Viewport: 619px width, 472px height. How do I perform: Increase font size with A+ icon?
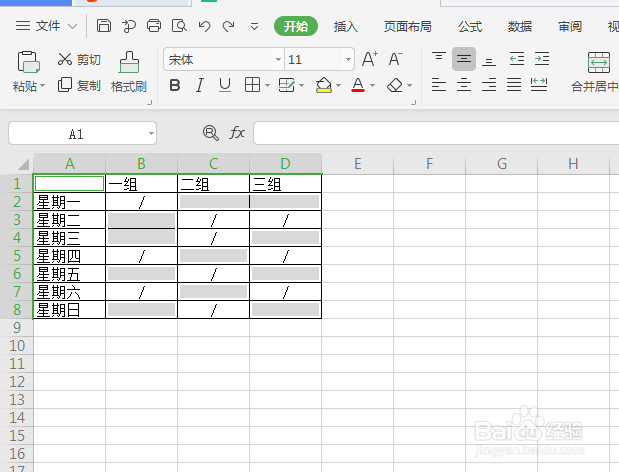point(370,59)
